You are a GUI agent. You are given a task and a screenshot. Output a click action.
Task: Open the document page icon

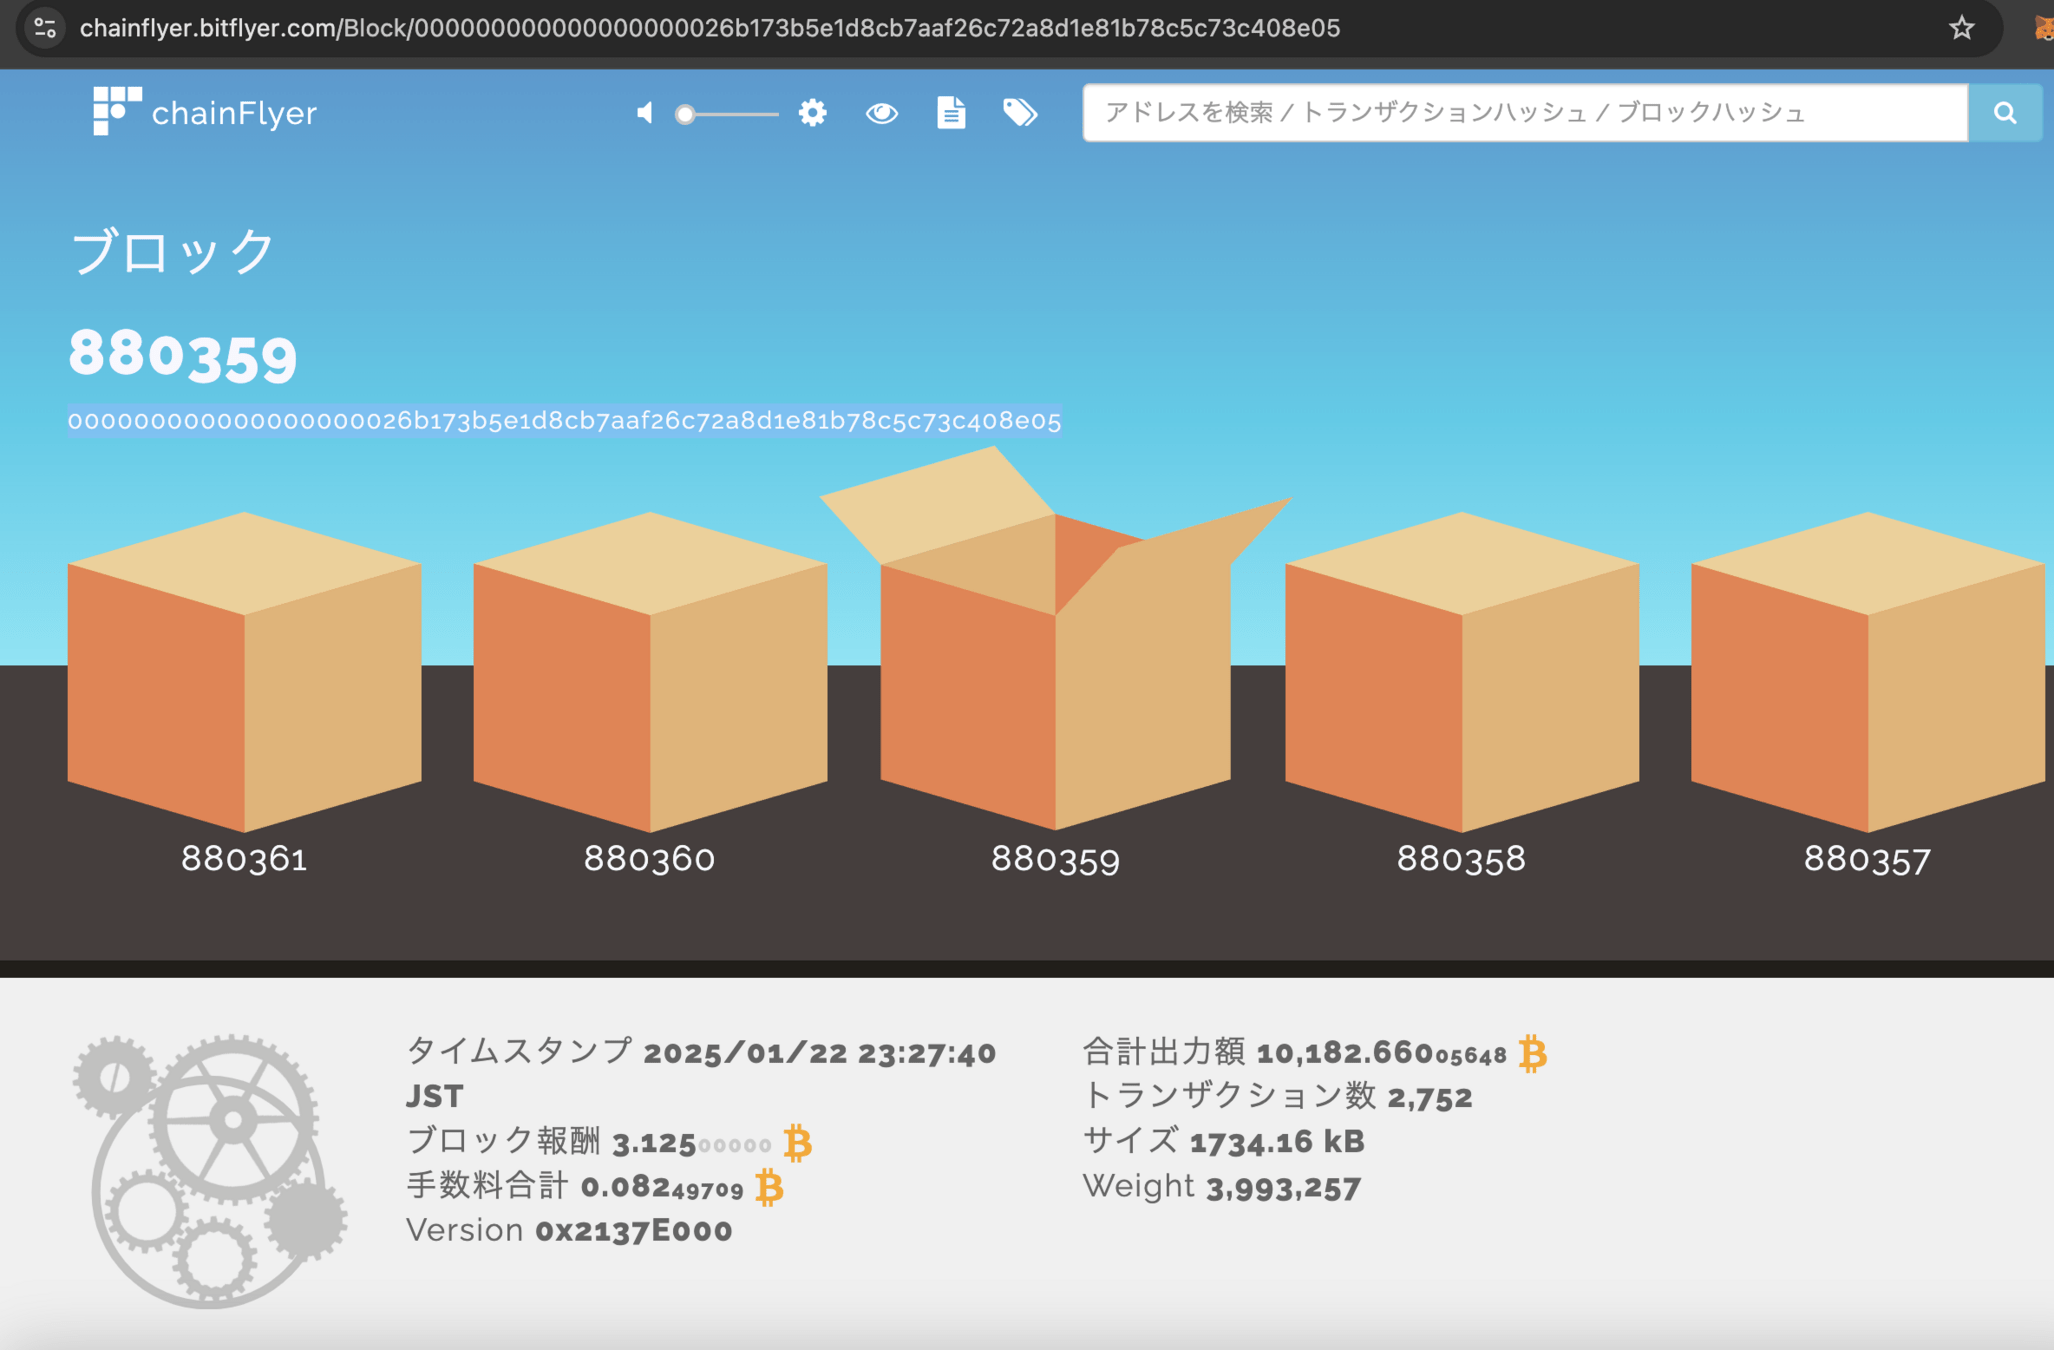pos(950,112)
